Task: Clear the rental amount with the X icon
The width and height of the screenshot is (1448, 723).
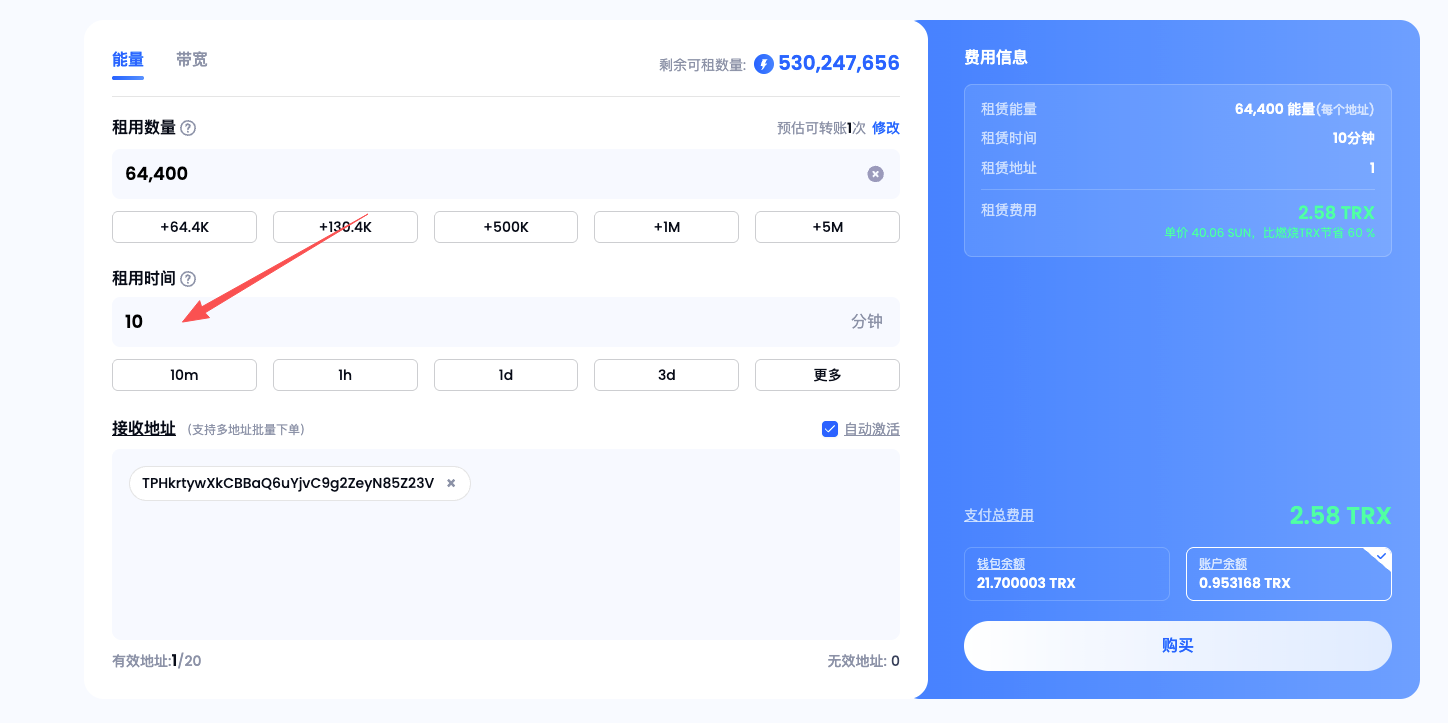Action: point(875,174)
